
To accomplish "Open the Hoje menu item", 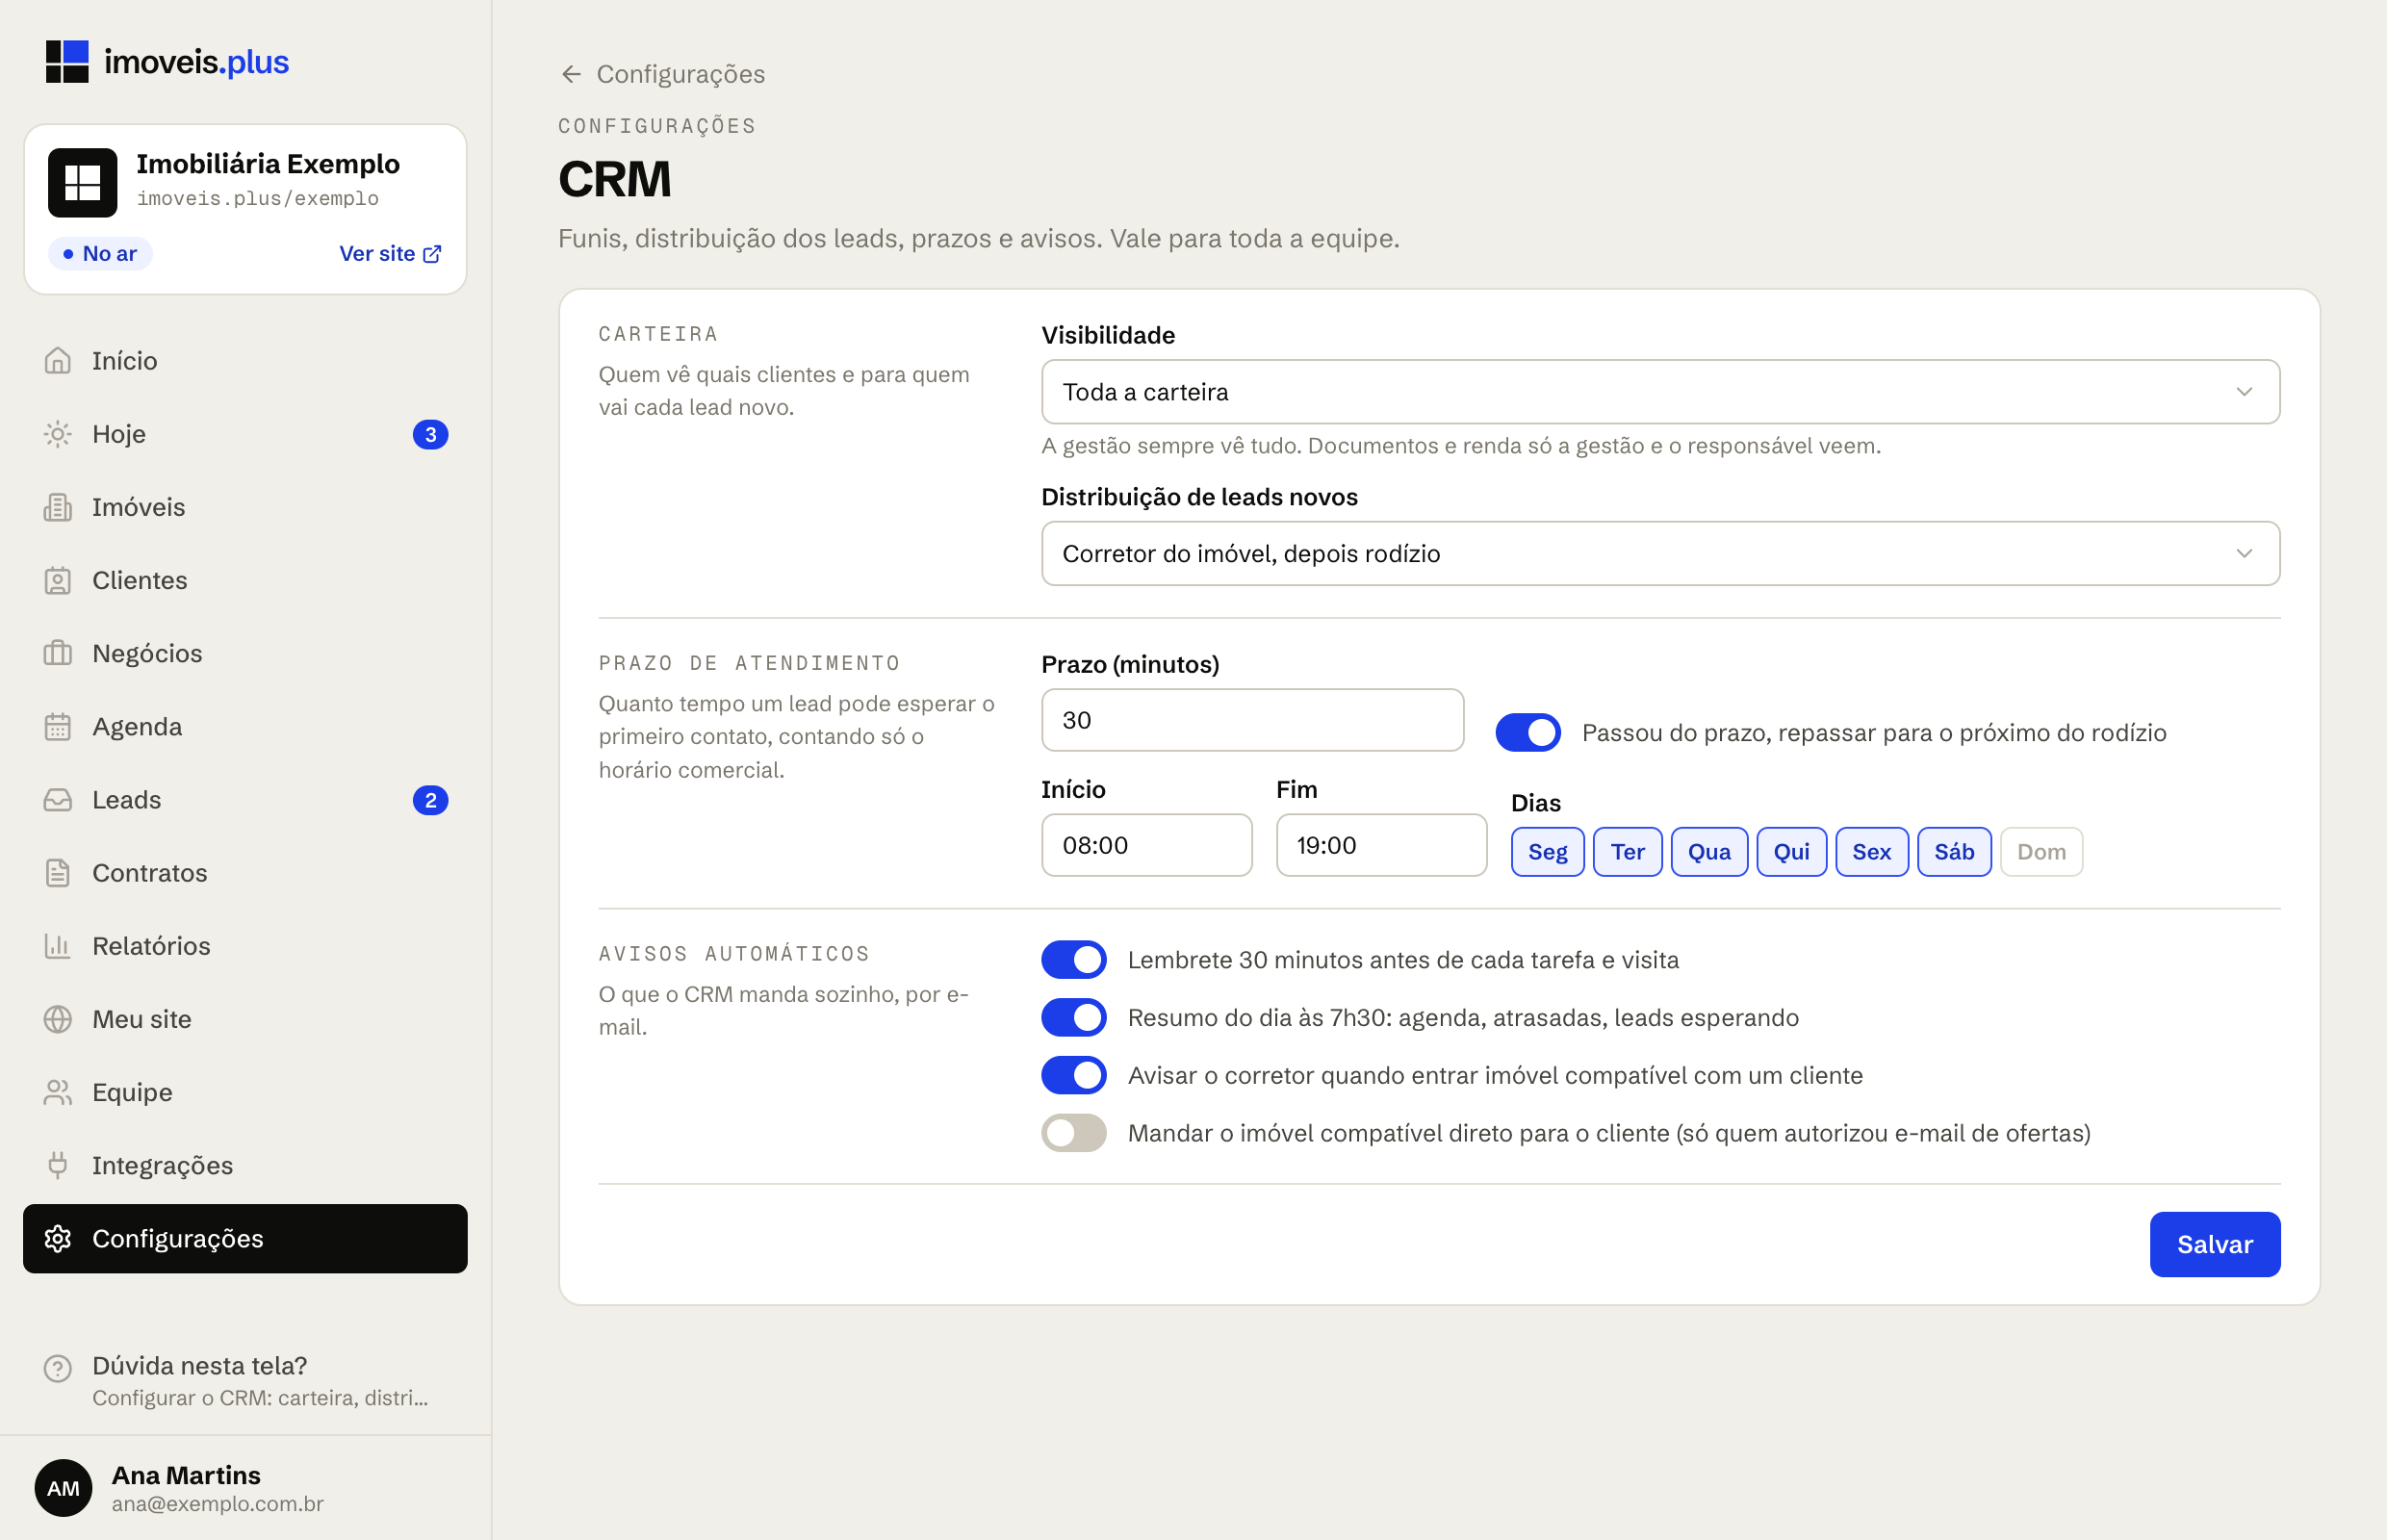I will [245, 434].
